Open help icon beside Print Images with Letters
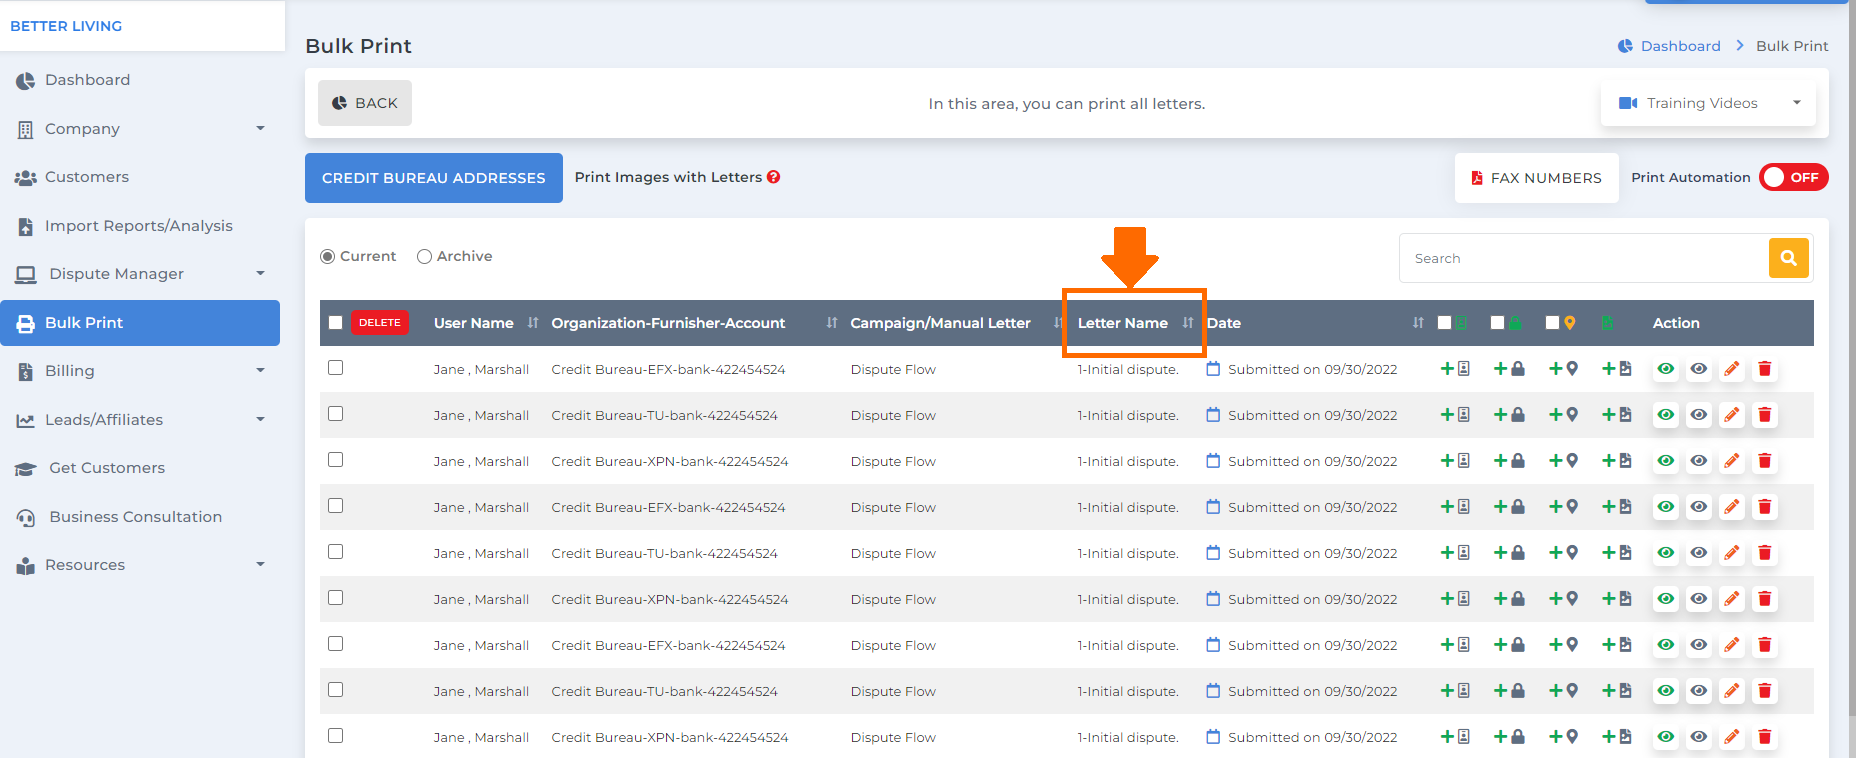 pos(774,177)
